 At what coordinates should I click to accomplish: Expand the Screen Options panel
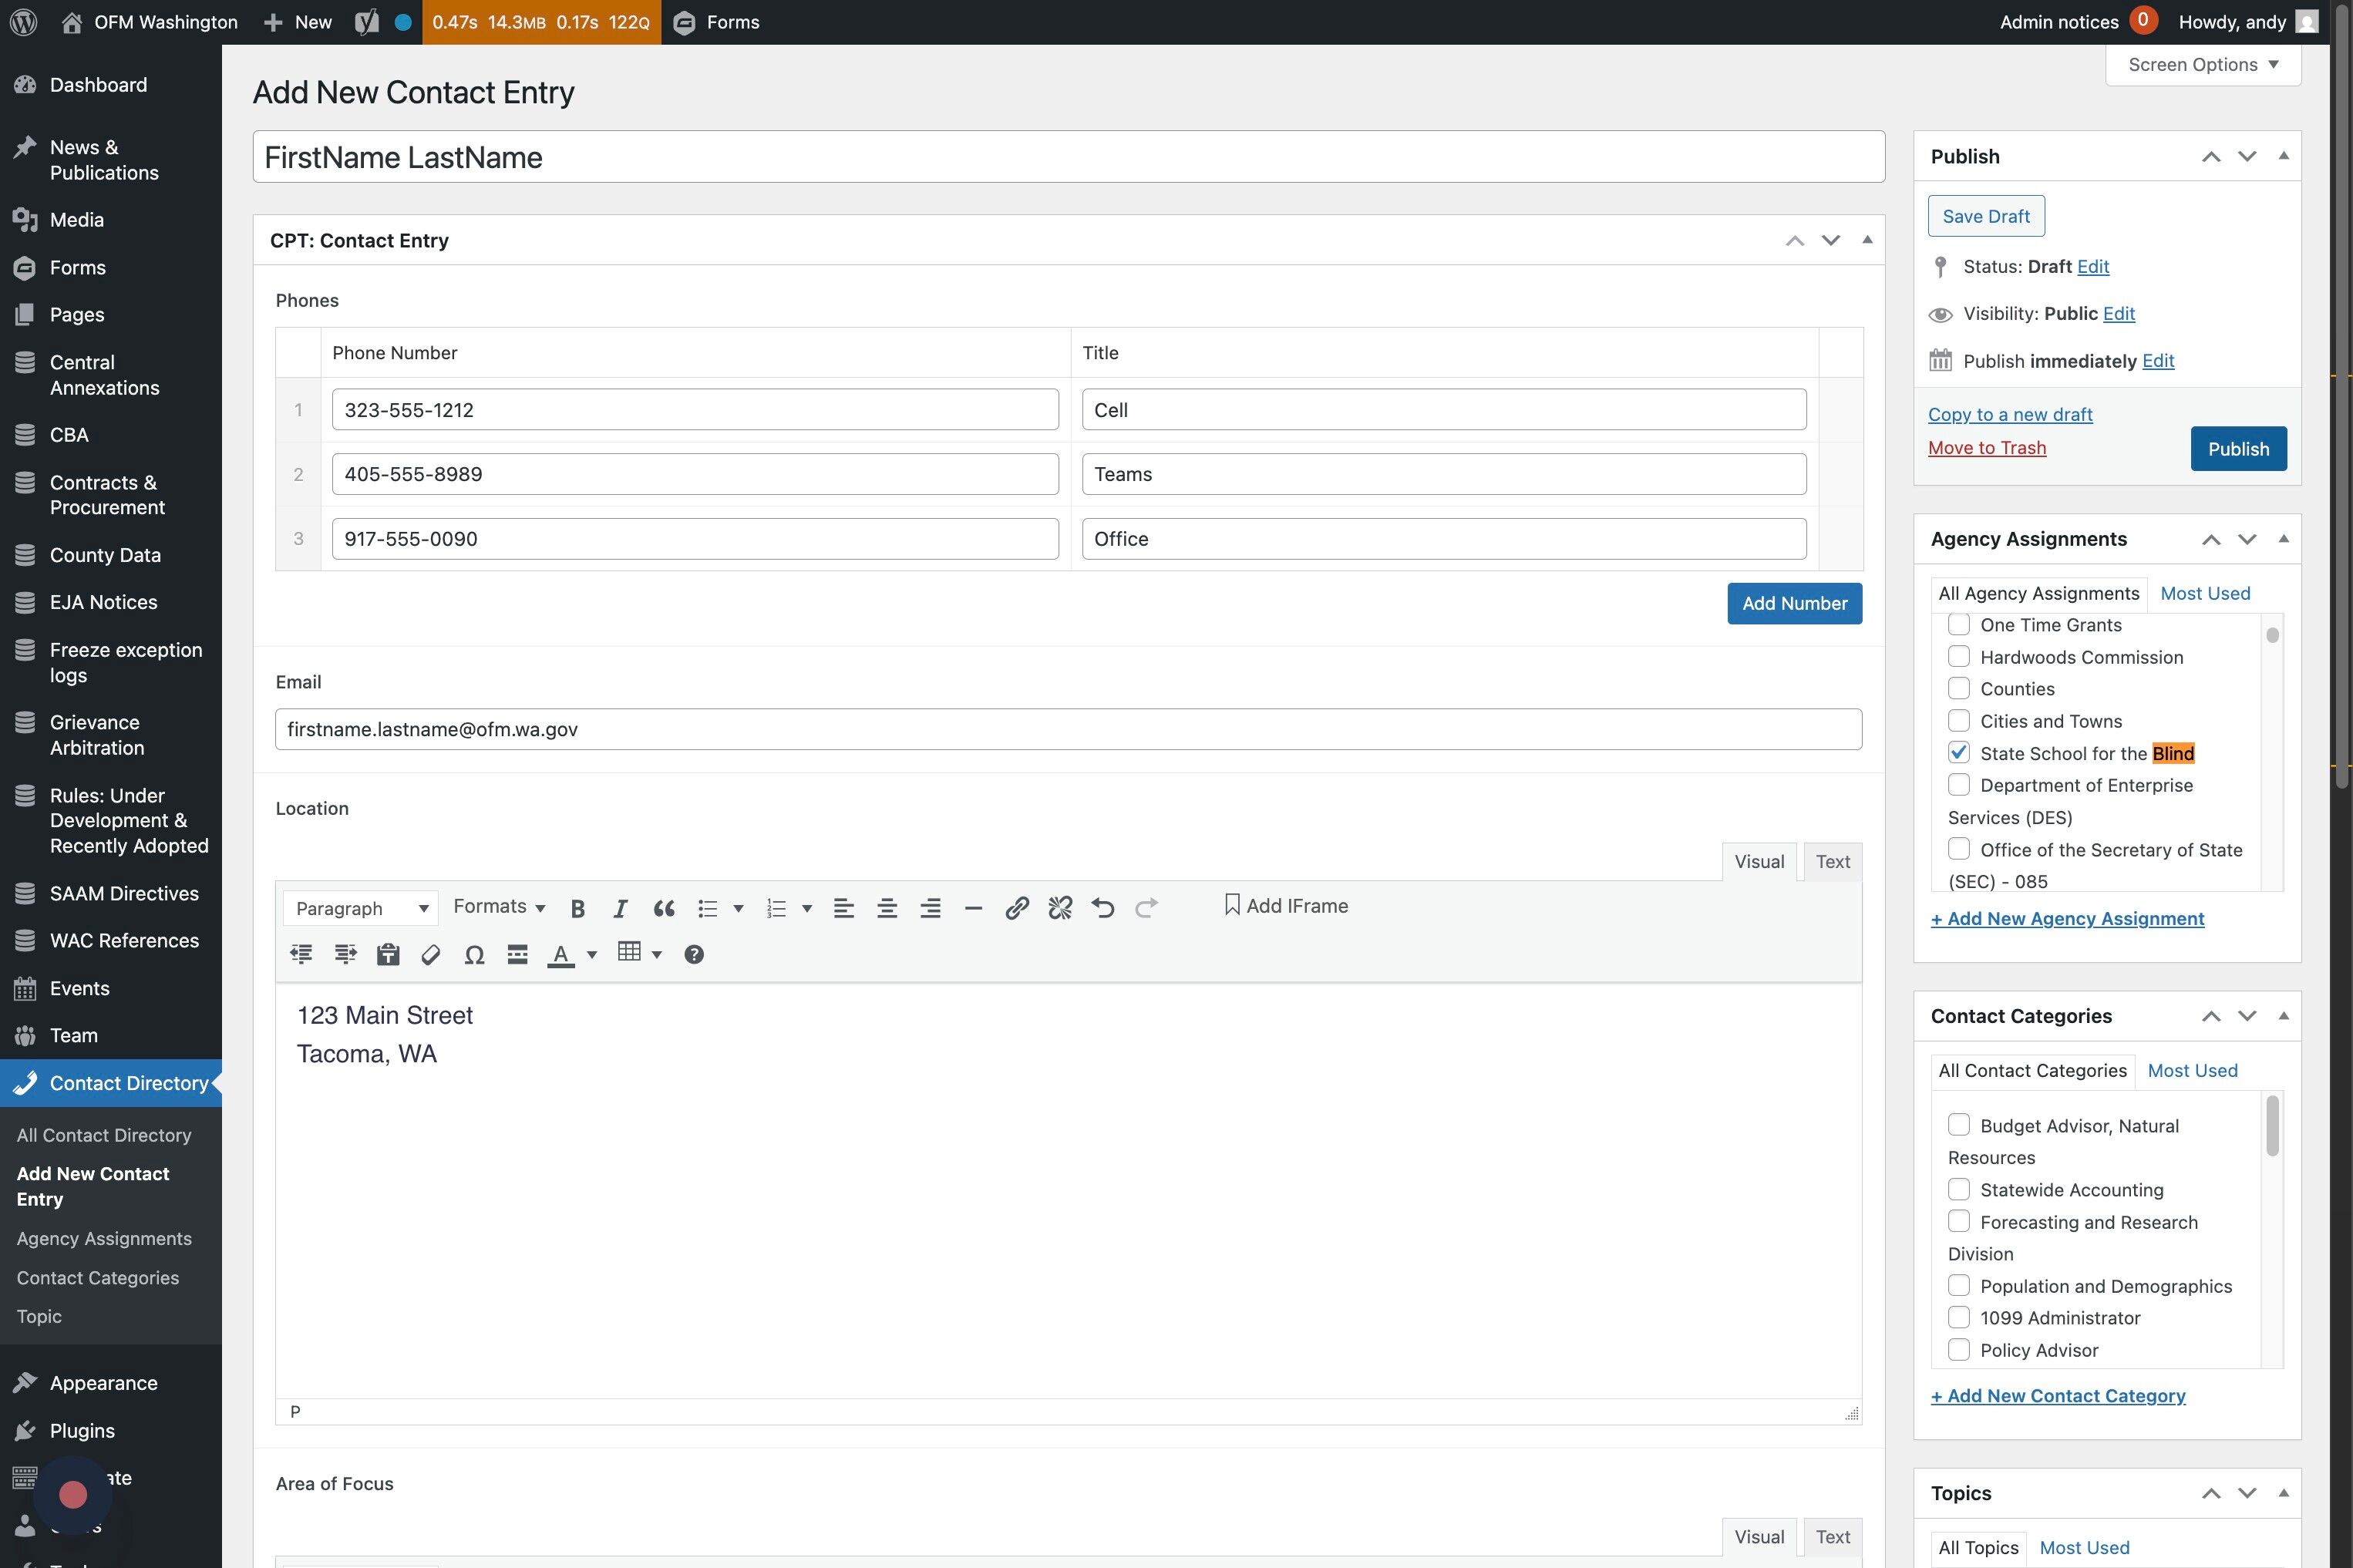2202,65
